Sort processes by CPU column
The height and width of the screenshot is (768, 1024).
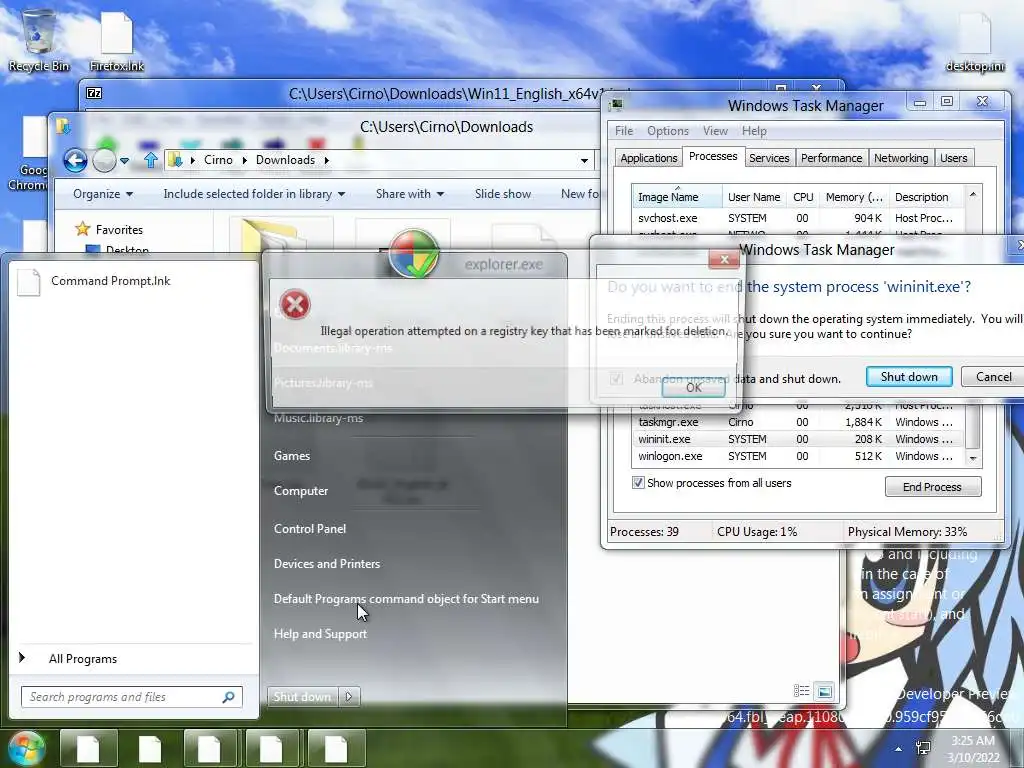click(803, 197)
